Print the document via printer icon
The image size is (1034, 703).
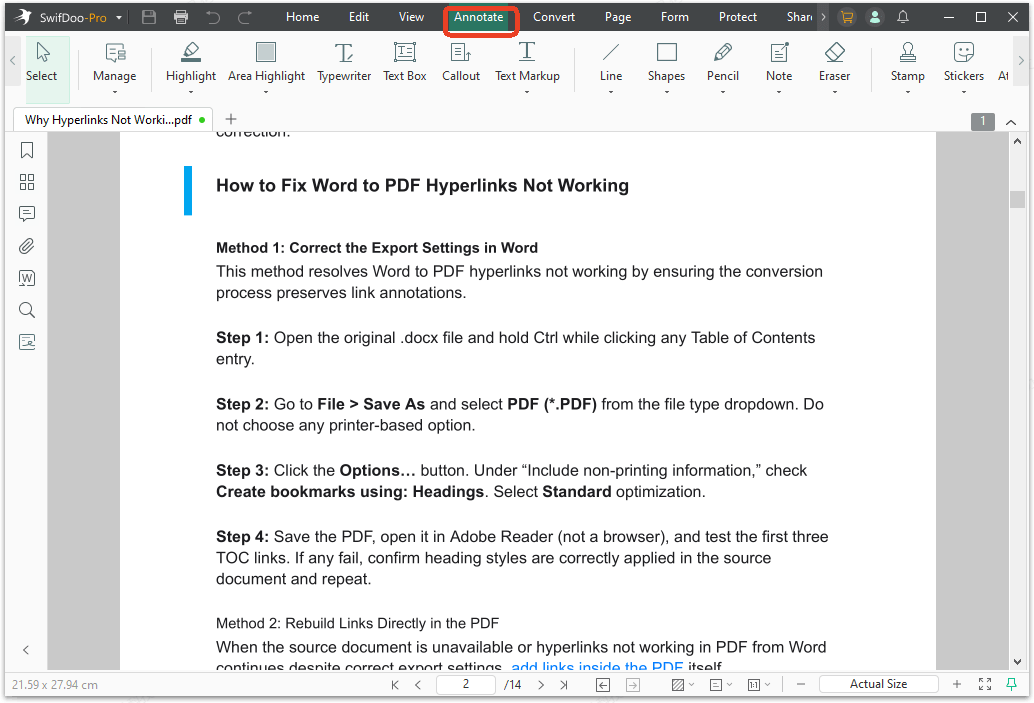click(x=181, y=17)
